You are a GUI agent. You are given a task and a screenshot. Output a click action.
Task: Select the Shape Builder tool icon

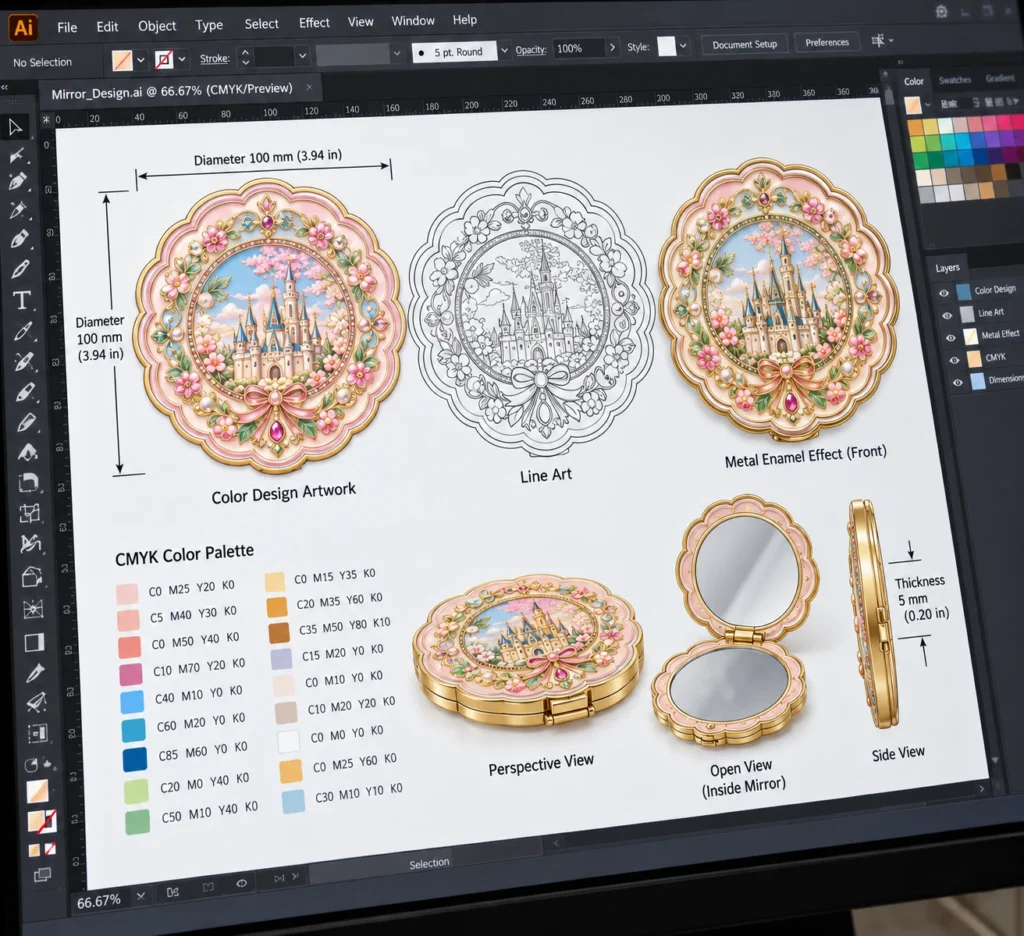click(x=30, y=543)
